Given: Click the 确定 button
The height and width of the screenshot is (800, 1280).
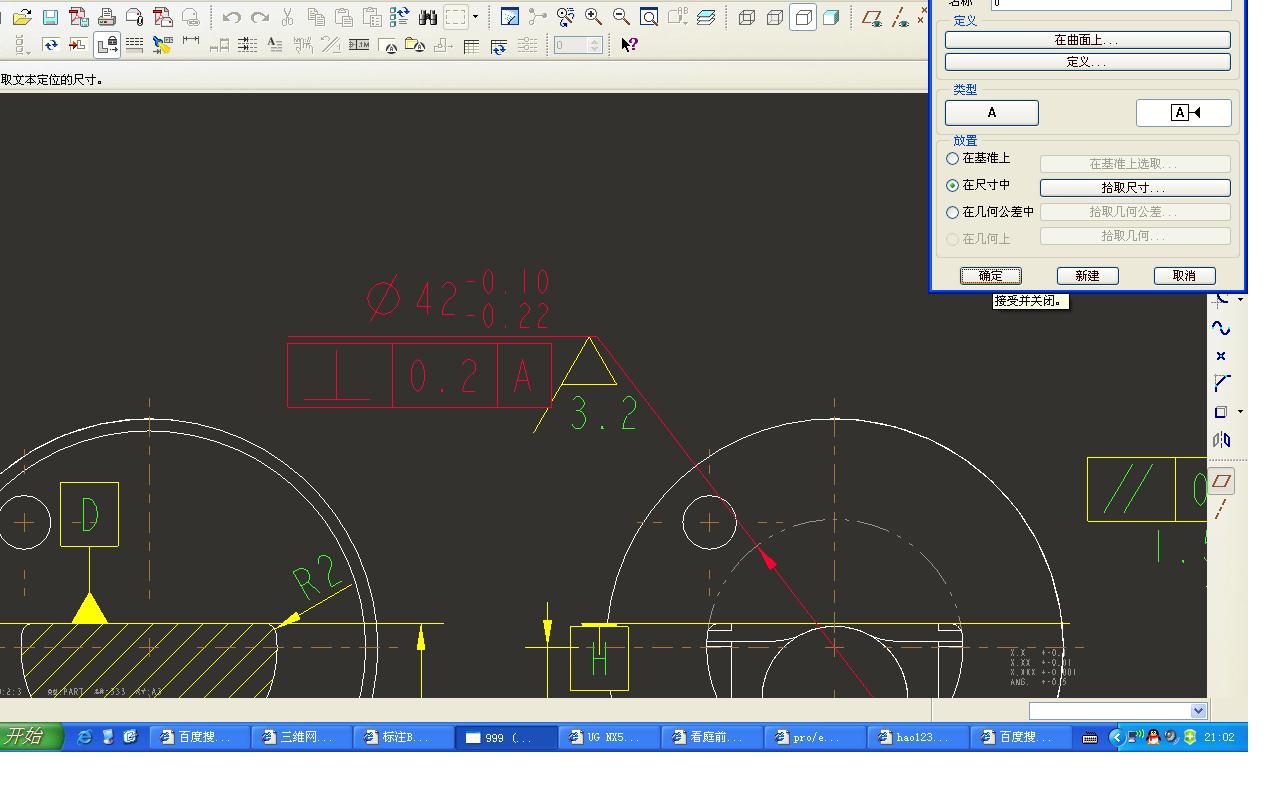Looking at the screenshot, I should pos(990,276).
